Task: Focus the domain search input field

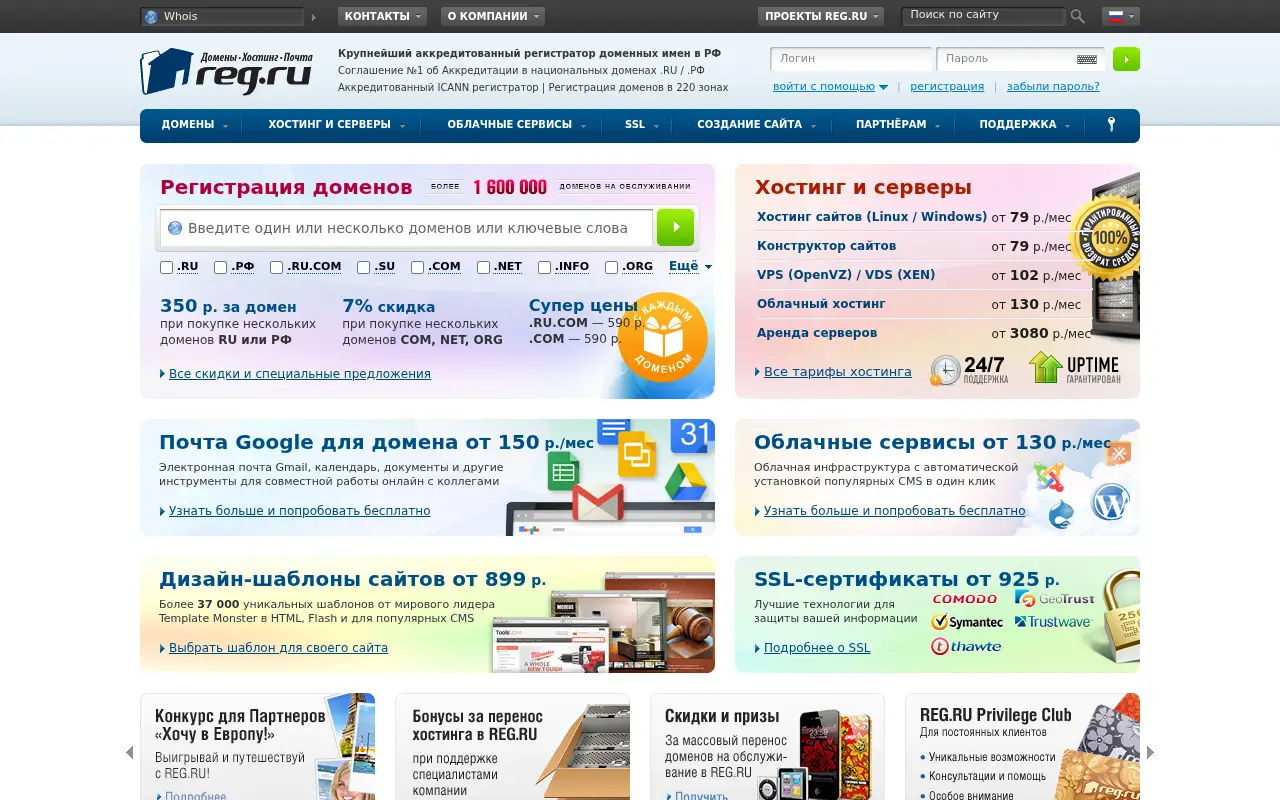Action: point(407,228)
